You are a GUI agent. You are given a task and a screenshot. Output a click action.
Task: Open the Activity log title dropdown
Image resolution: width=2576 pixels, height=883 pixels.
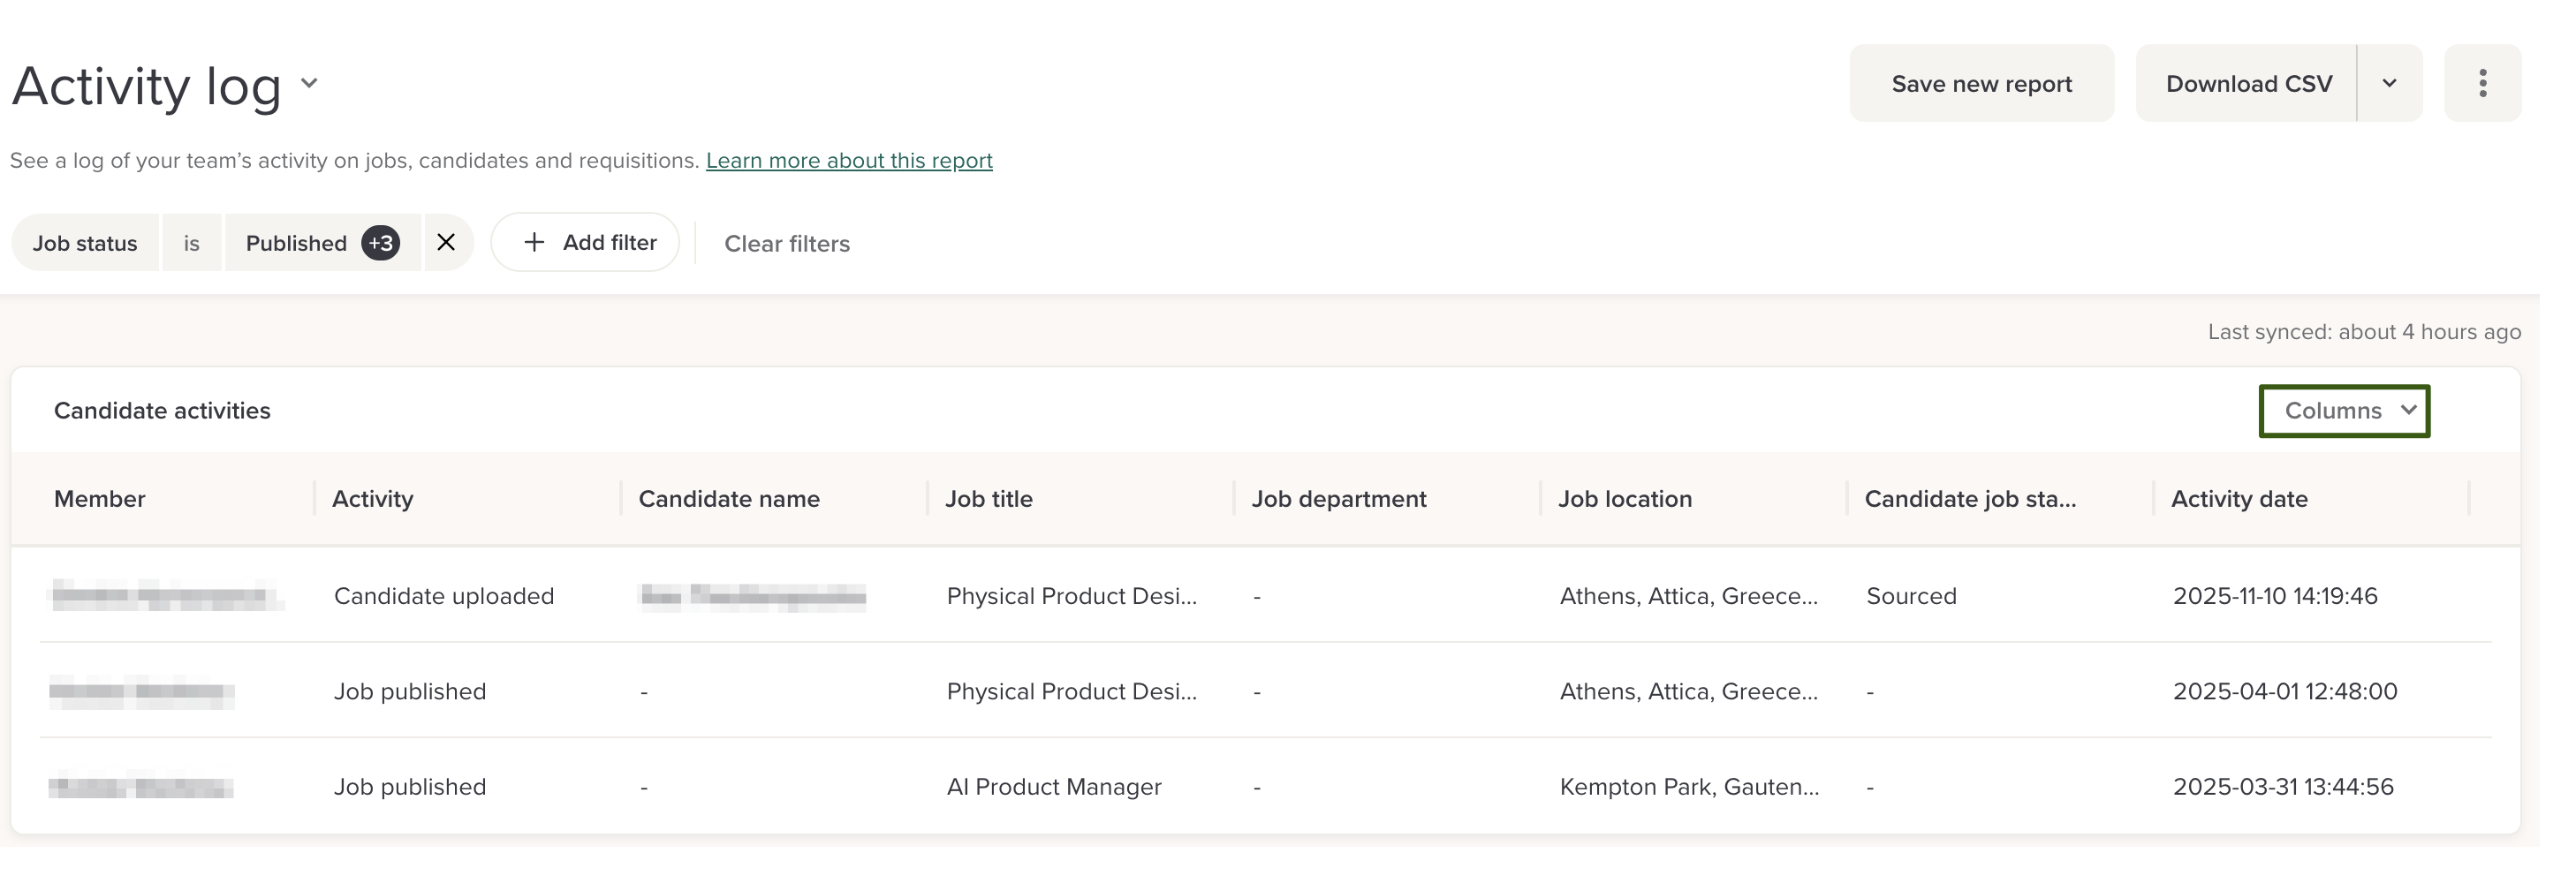(x=309, y=83)
